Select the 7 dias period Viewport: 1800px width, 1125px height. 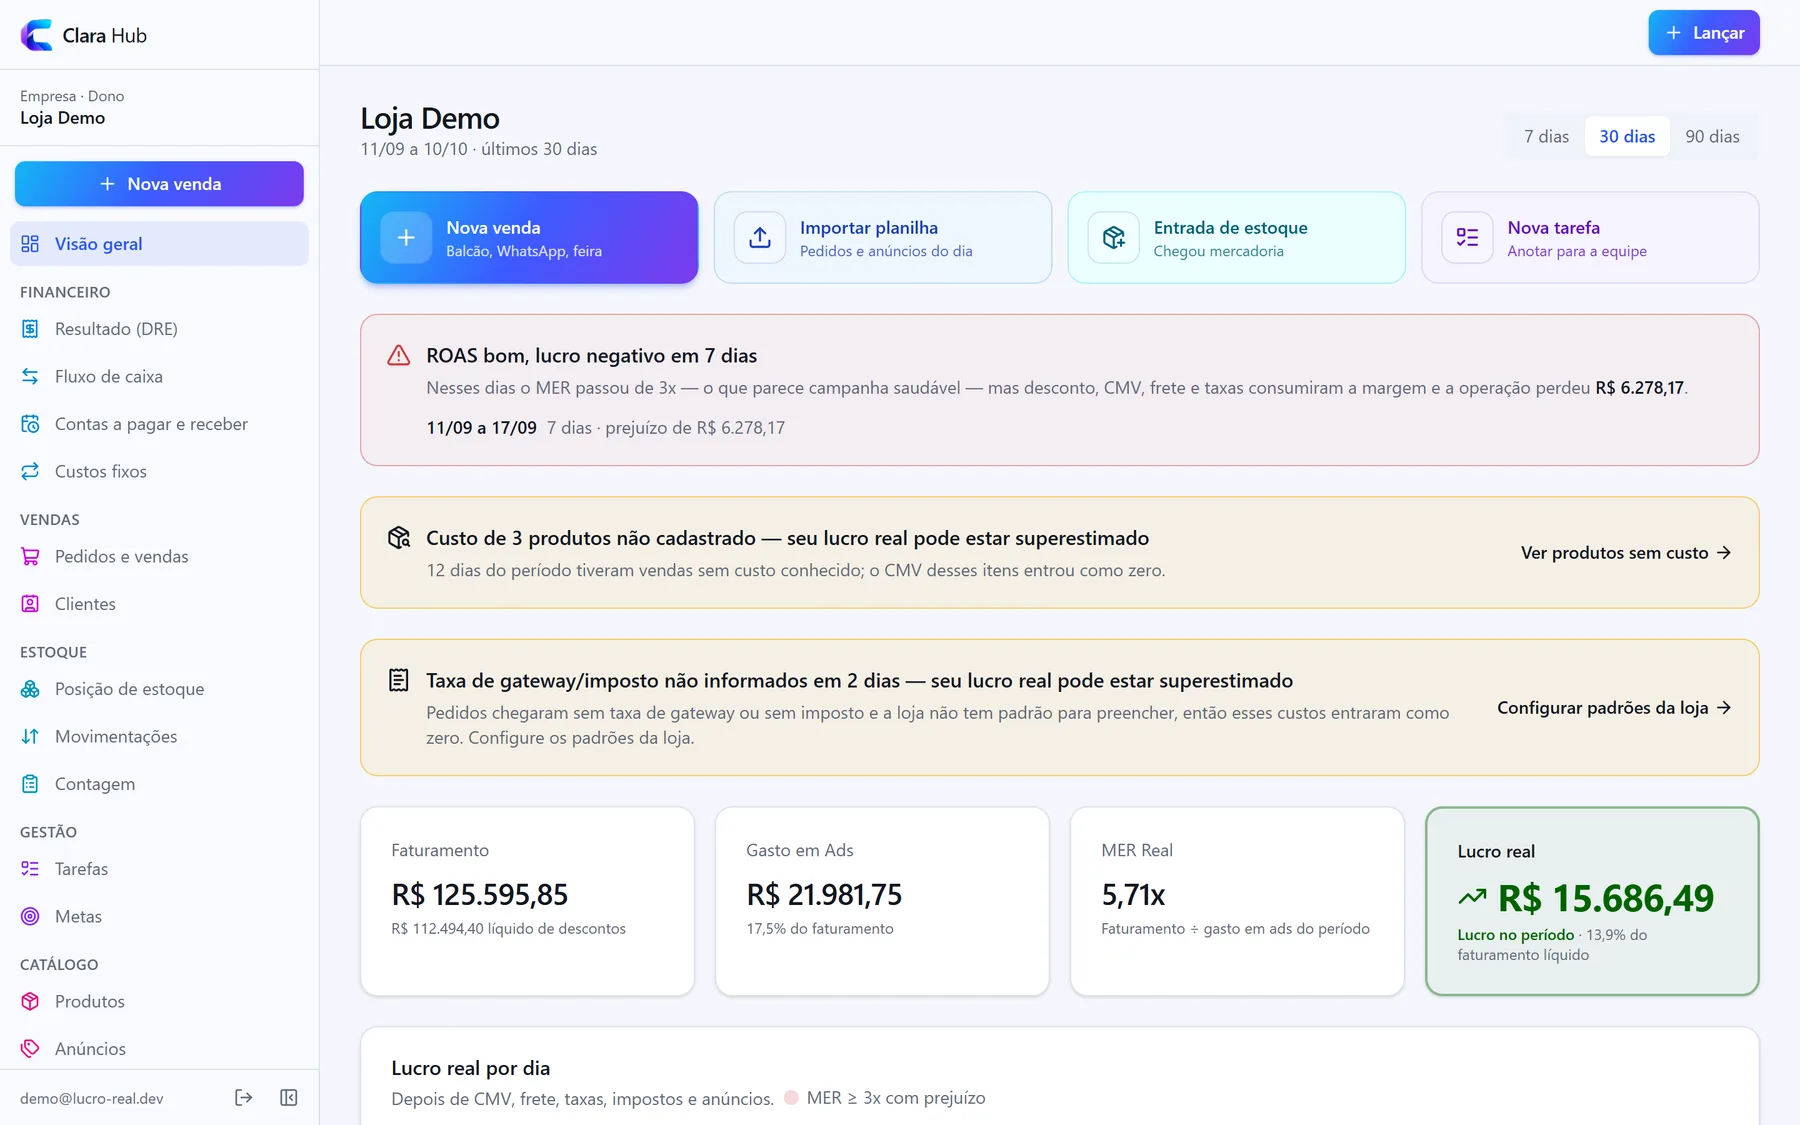(x=1546, y=137)
